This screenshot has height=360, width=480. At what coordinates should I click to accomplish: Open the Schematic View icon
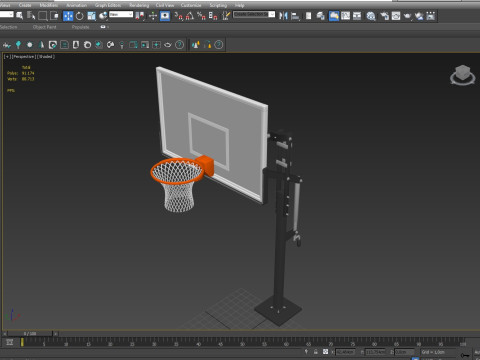click(x=357, y=16)
